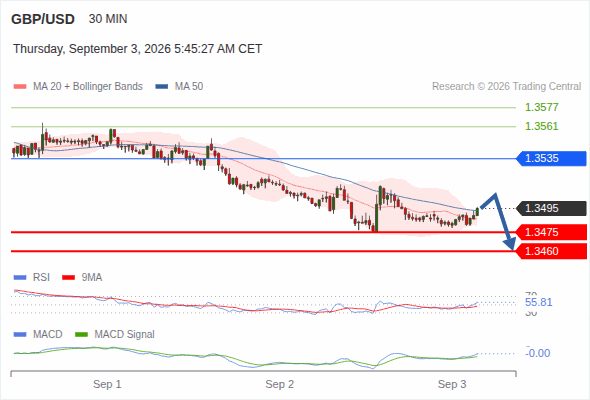
Task: Click the red 1.3460 support price tag
Action: [x=551, y=251]
